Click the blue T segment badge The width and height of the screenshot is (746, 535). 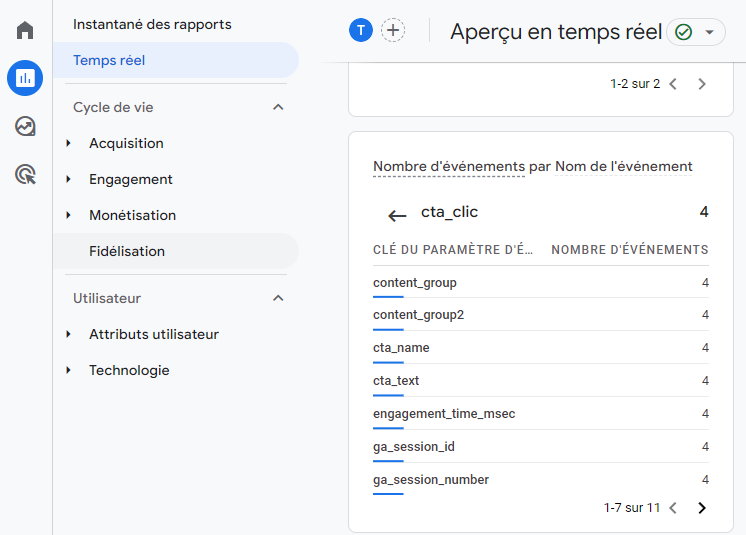pyautogui.click(x=360, y=31)
